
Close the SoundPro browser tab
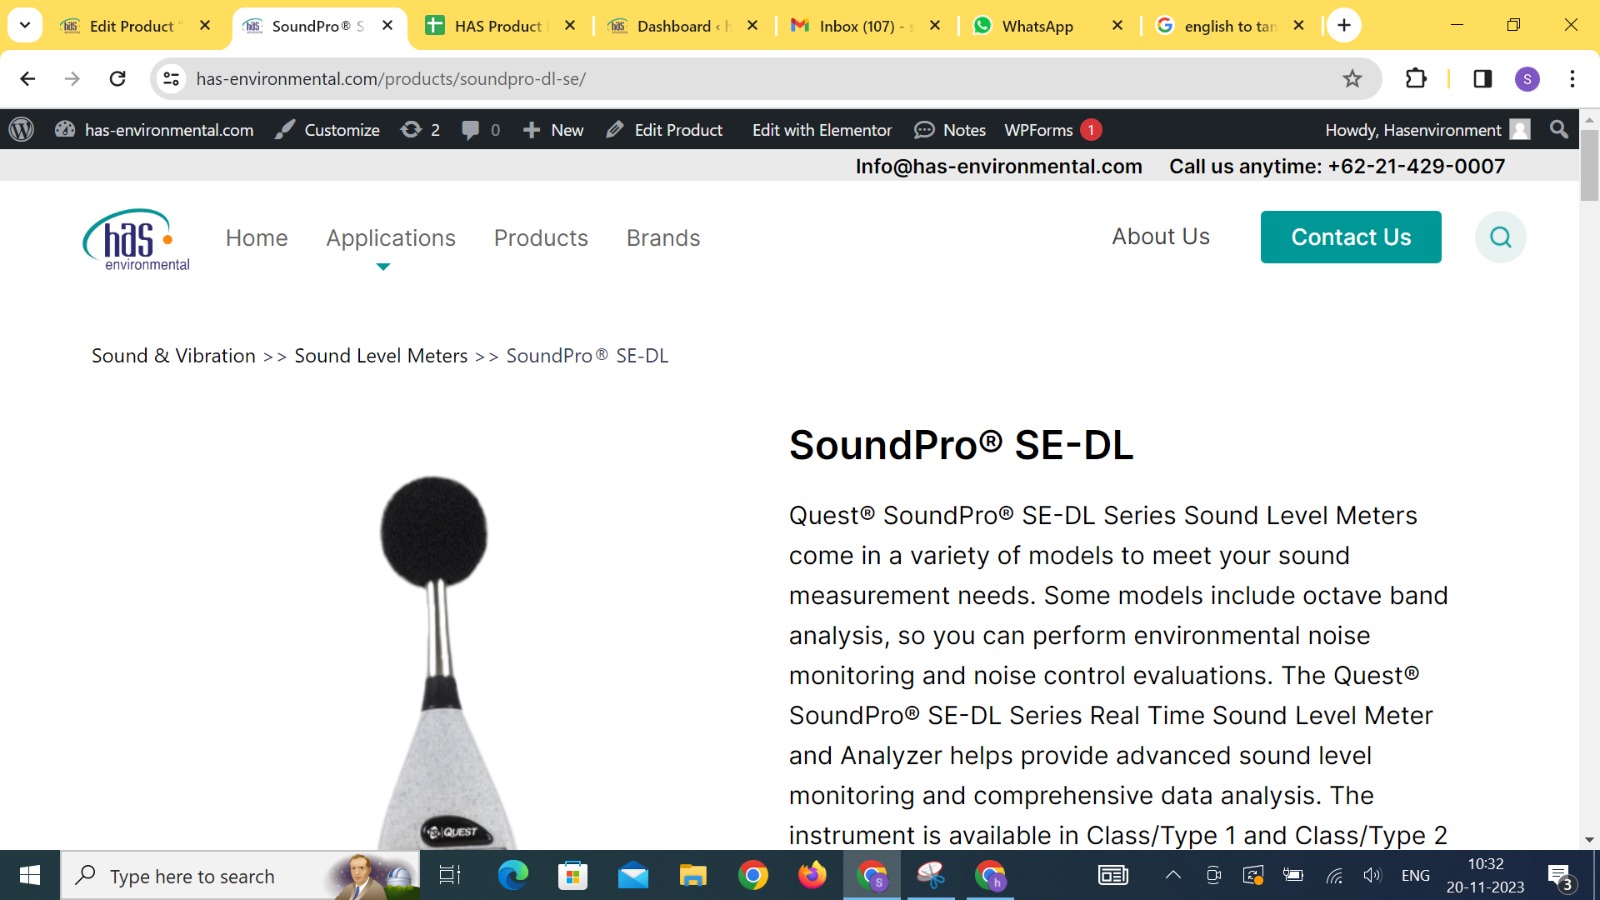[388, 26]
